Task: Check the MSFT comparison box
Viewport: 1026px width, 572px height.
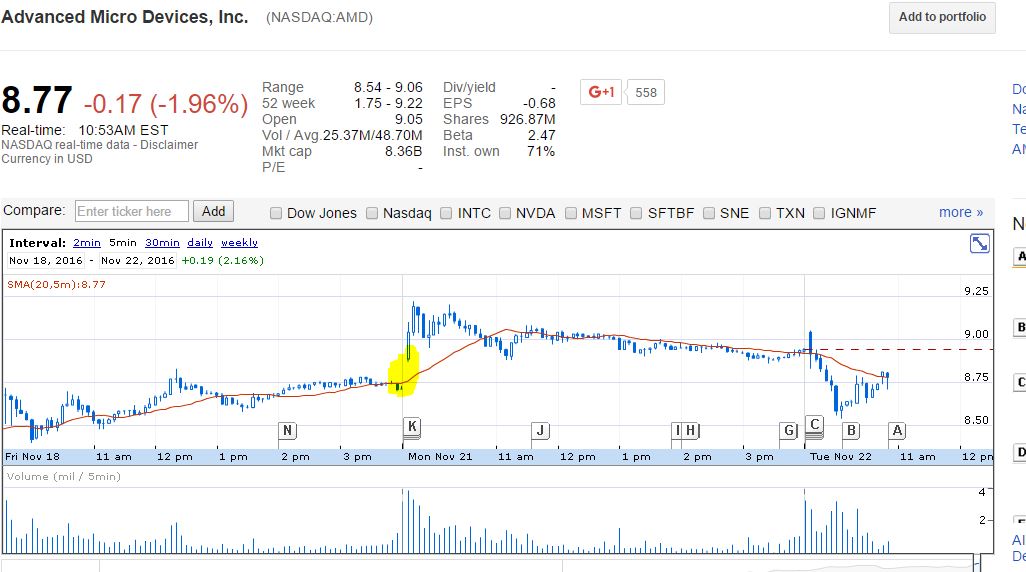Action: coord(571,213)
